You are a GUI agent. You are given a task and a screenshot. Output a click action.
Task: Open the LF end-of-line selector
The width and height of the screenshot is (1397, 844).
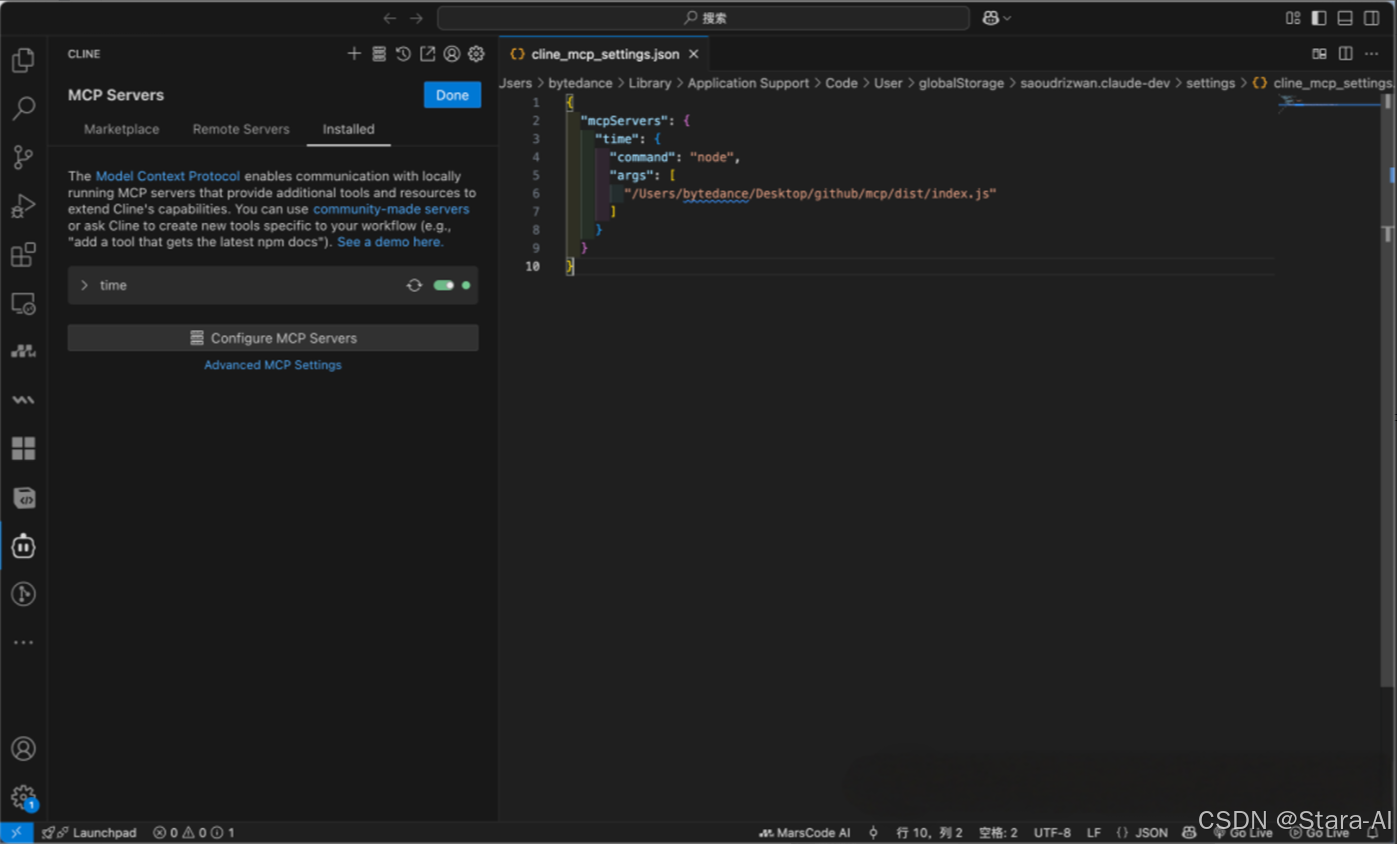[1094, 832]
